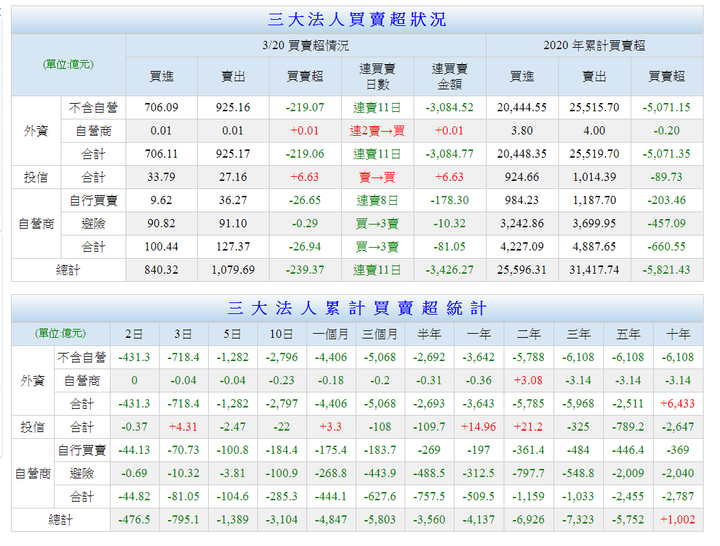Click the -797.7 hedging two-year value

(x=528, y=473)
